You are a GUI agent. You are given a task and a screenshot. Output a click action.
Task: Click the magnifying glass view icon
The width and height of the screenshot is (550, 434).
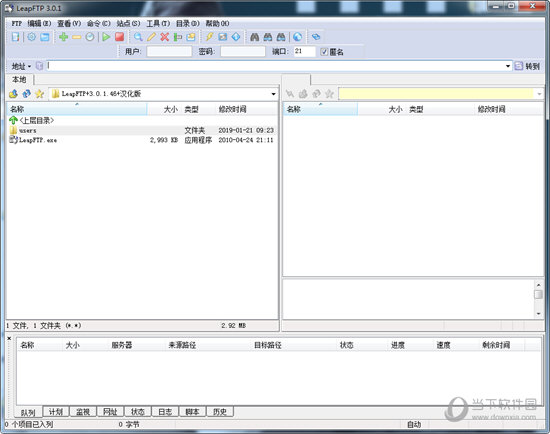[138, 36]
